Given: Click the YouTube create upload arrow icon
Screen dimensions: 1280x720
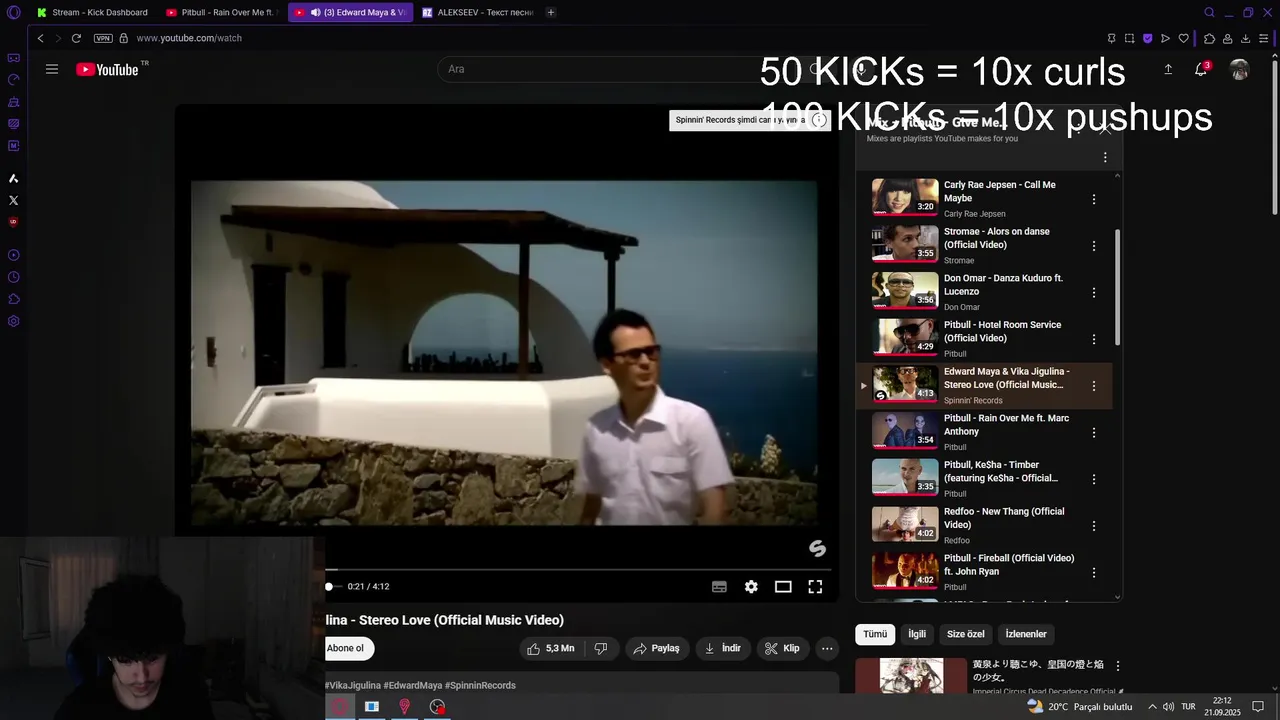Looking at the screenshot, I should pos(1168,69).
